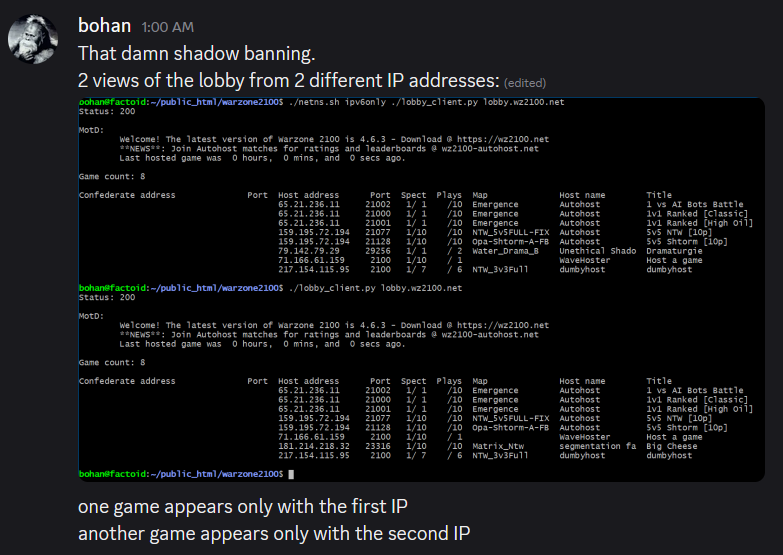Click the terminal cursor at the last prompt
The height and width of the screenshot is (555, 783).
click(291, 474)
